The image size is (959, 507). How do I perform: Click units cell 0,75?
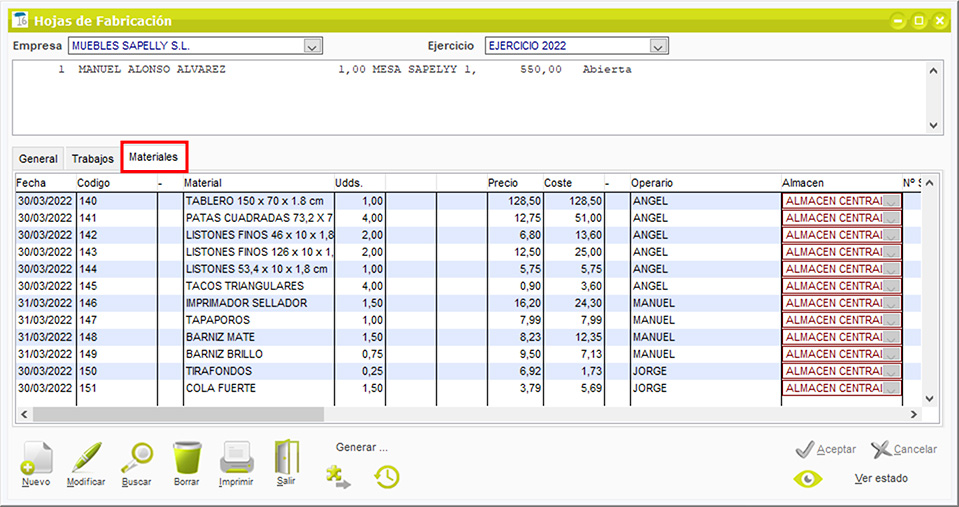click(x=360, y=354)
